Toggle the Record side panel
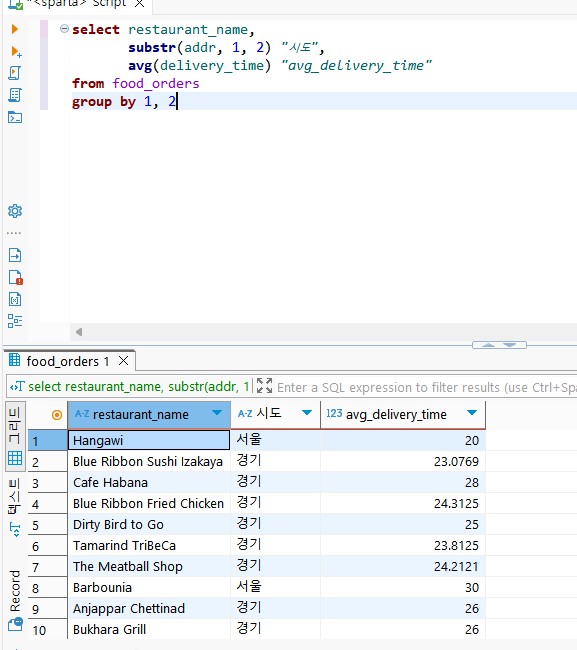 [x=15, y=591]
